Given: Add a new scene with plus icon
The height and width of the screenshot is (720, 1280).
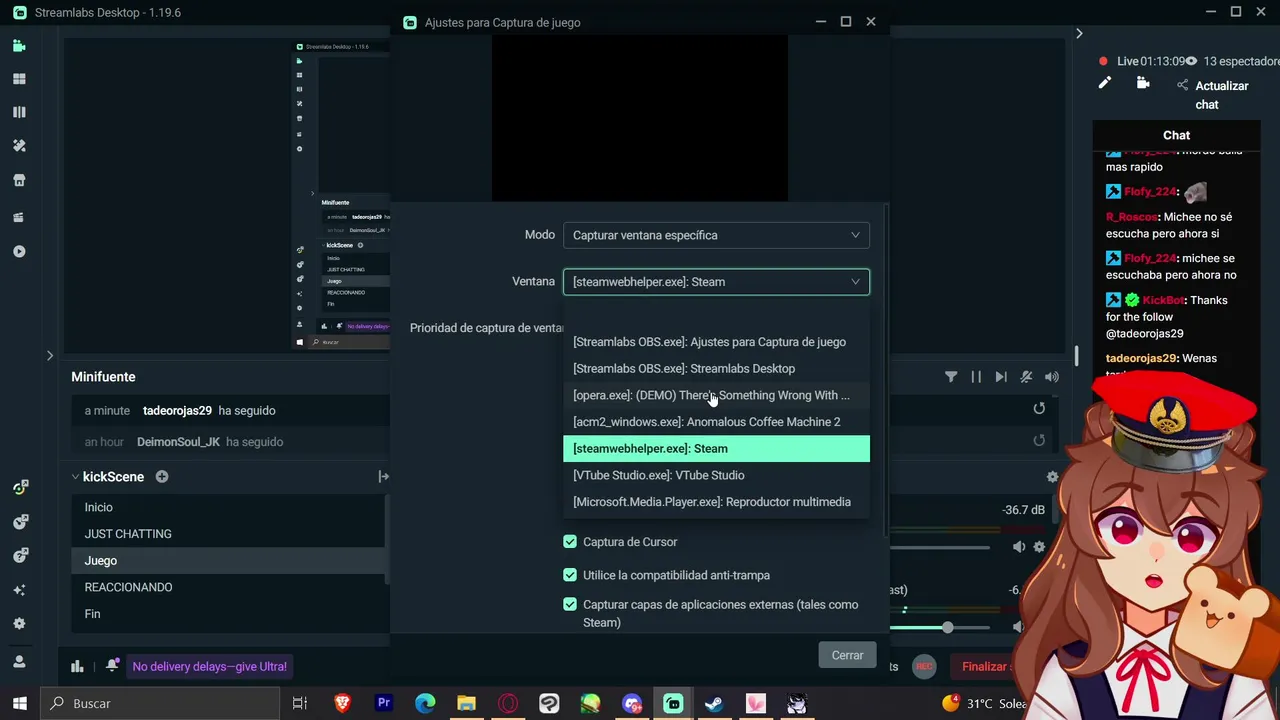Looking at the screenshot, I should coord(162,477).
